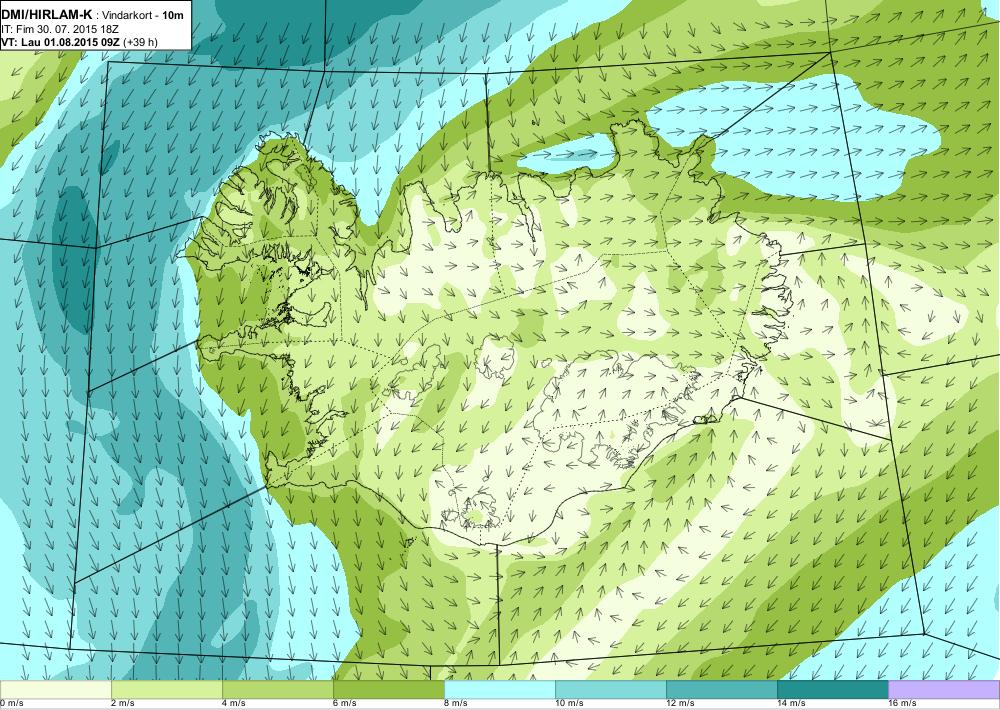Click the 10–12 m/s turquoise legend swatch
This screenshot has width=1000, height=710.
click(x=610, y=690)
